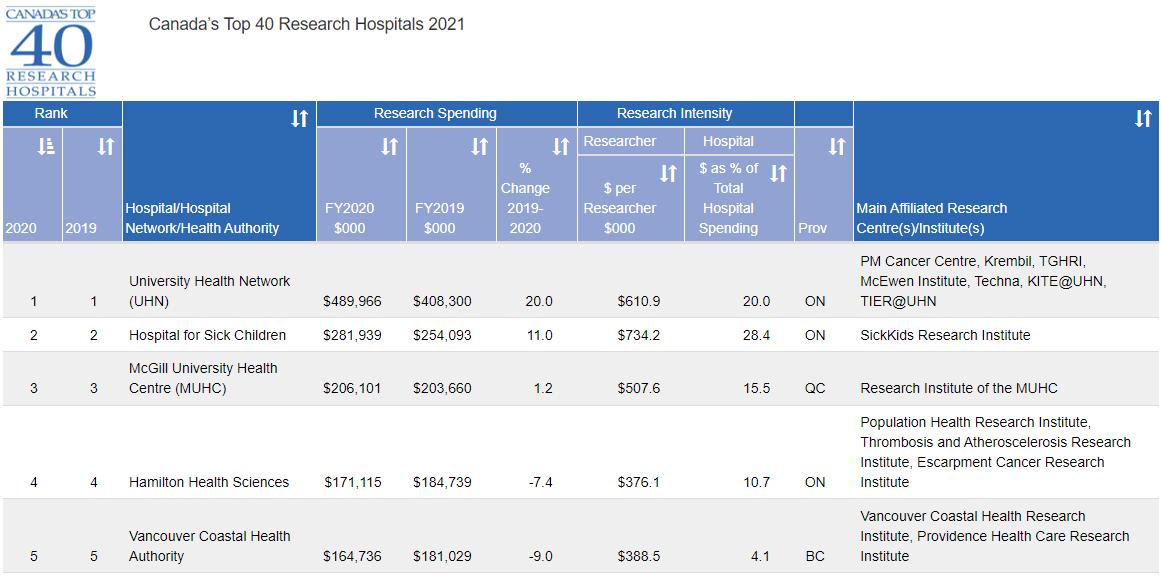Click the $164,736 FY2020 value
This screenshot has height=576, width=1161.
tap(352, 556)
